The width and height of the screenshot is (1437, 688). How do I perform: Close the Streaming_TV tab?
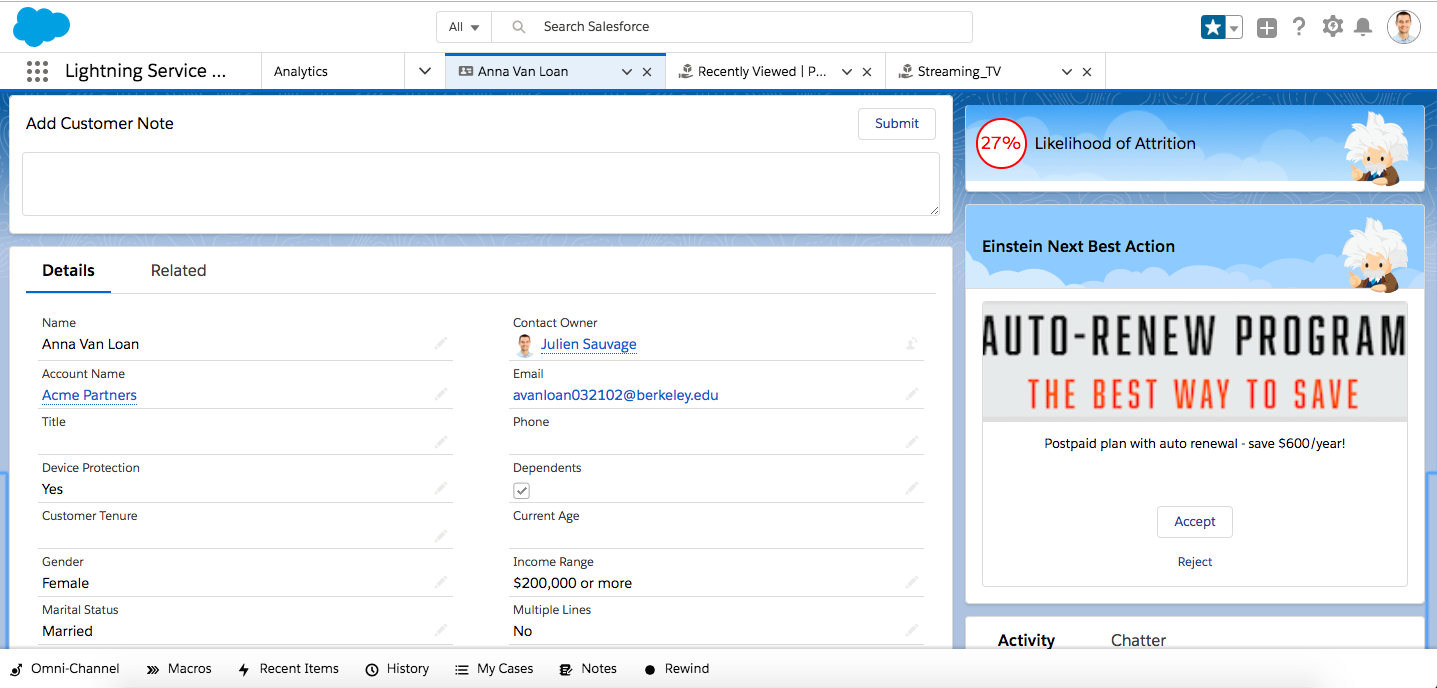[1087, 72]
